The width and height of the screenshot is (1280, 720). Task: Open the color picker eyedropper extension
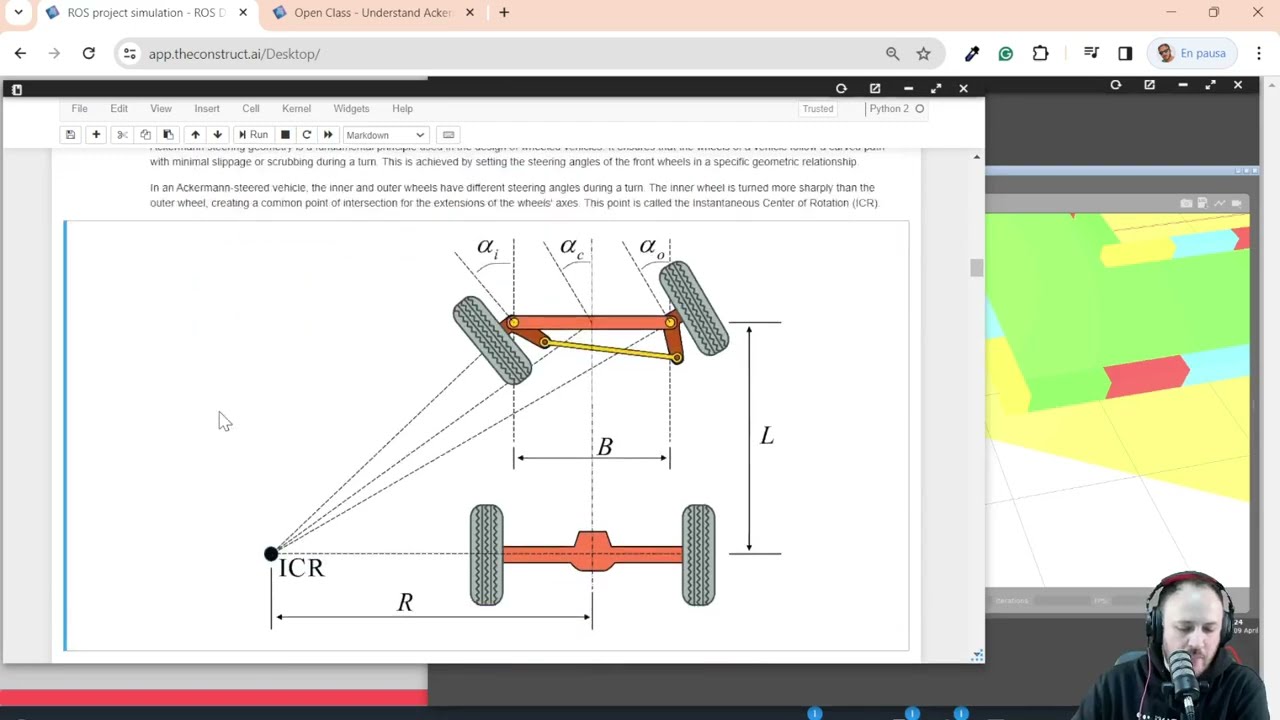(x=972, y=53)
